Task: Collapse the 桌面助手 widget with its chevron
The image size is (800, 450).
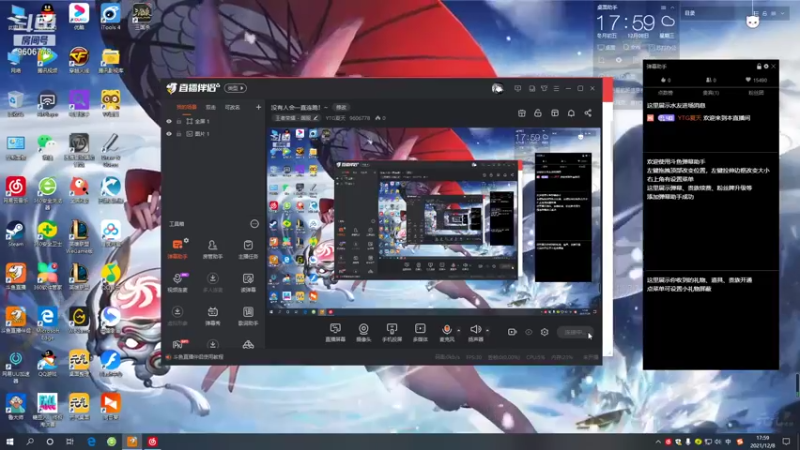Action: [x=672, y=8]
